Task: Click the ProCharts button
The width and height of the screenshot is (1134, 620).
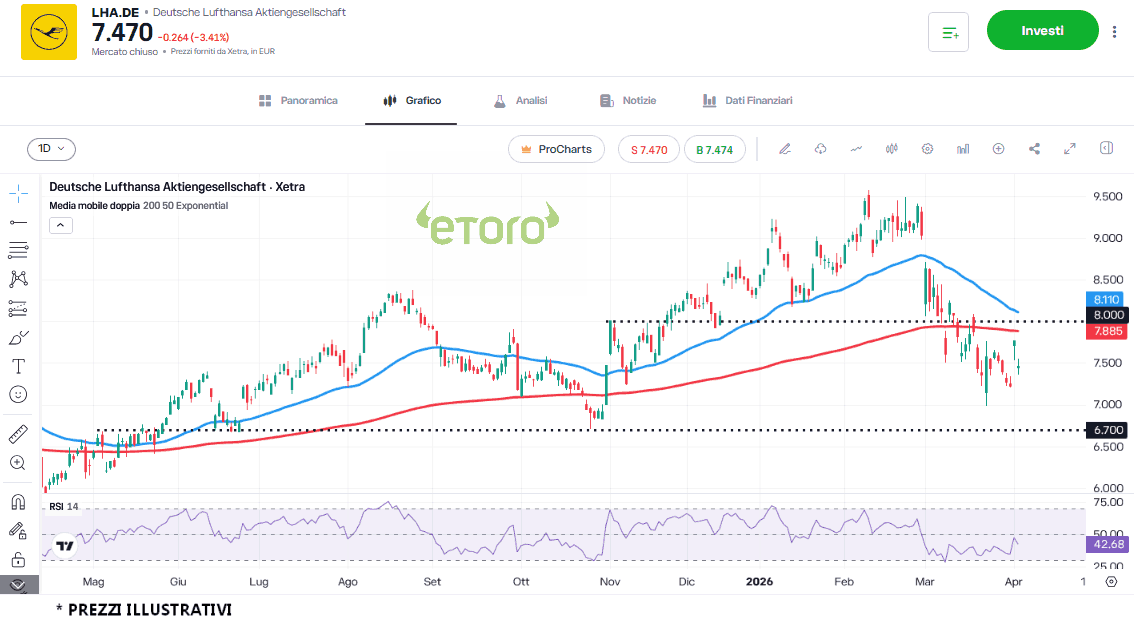Action: tap(556, 149)
